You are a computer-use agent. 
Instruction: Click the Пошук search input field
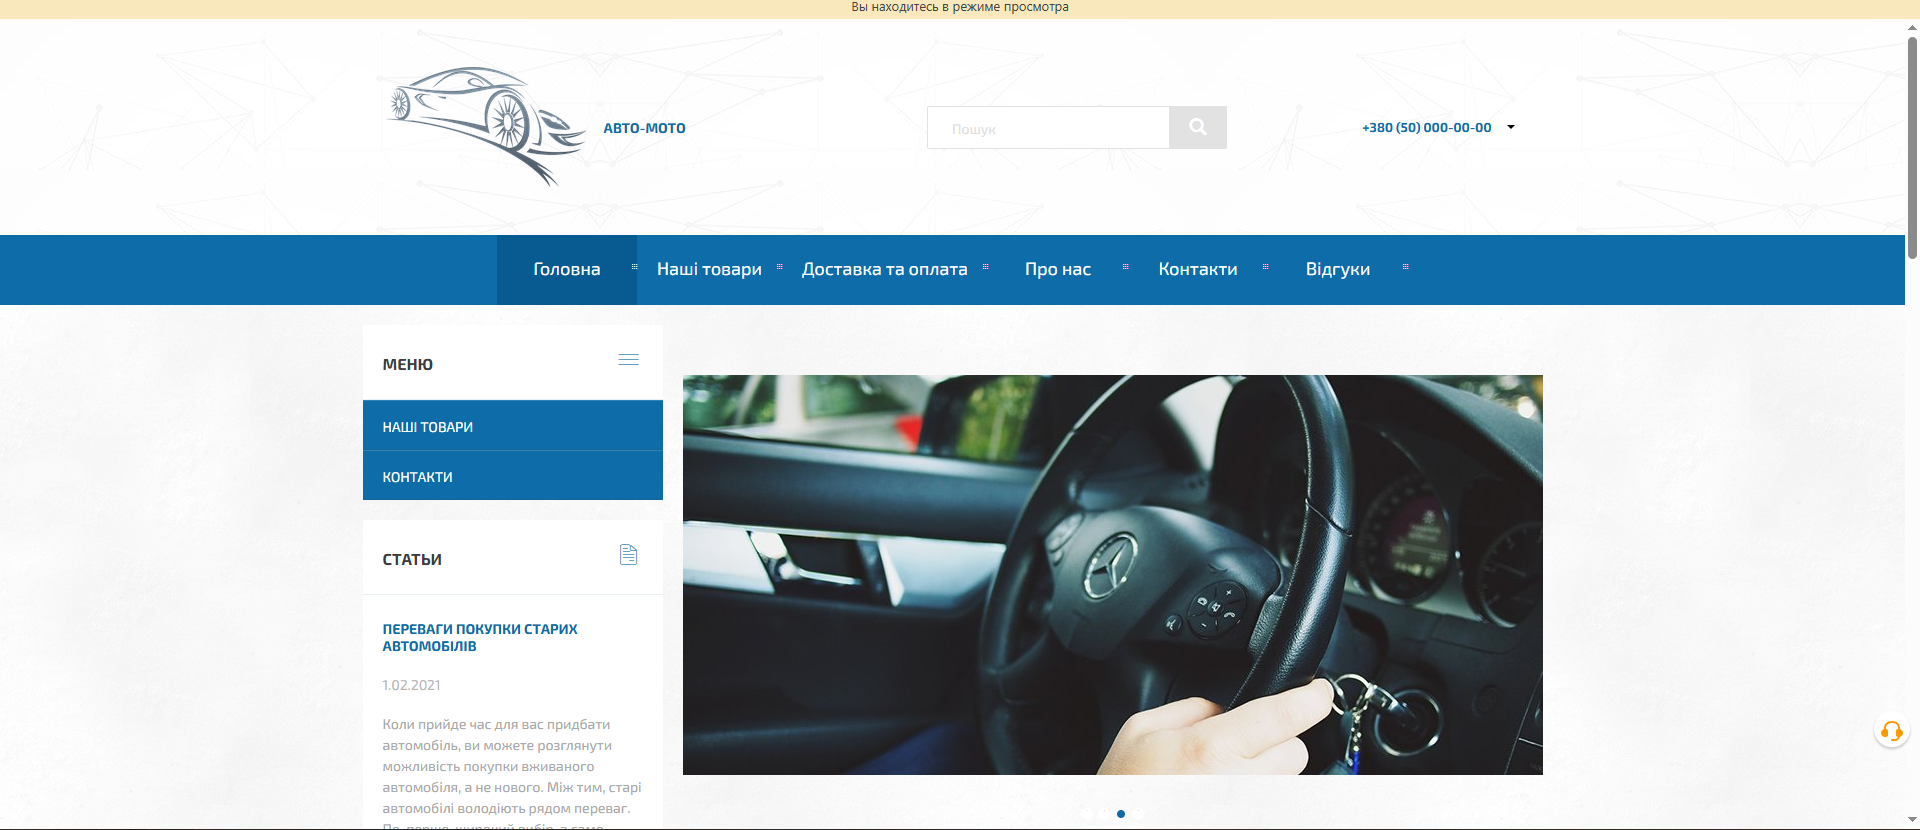click(1047, 128)
